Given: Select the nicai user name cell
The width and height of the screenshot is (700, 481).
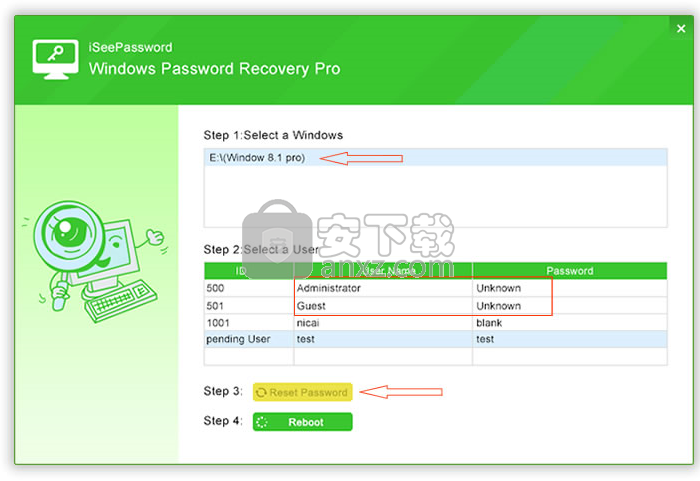Looking at the screenshot, I should [x=383, y=322].
